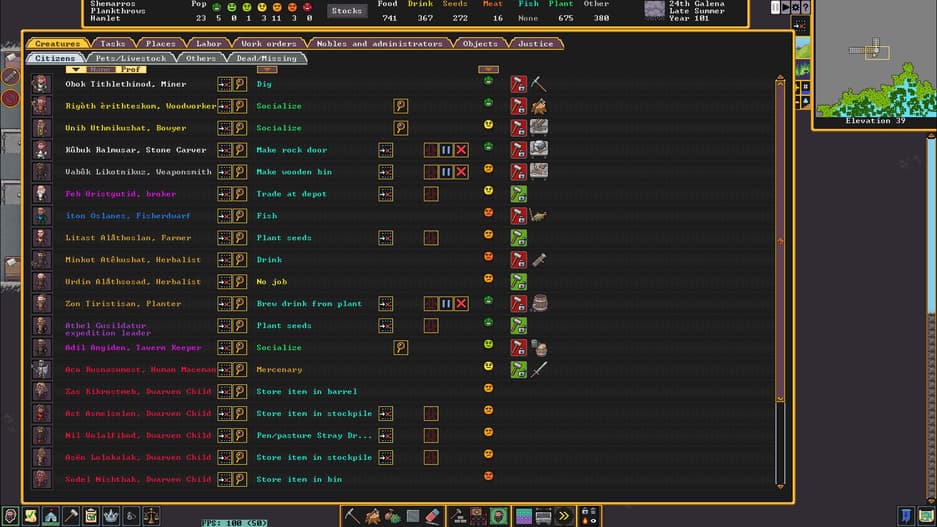Pause the Make wooden bin job
Viewport: 937px width, 527px height.
pyautogui.click(x=446, y=172)
